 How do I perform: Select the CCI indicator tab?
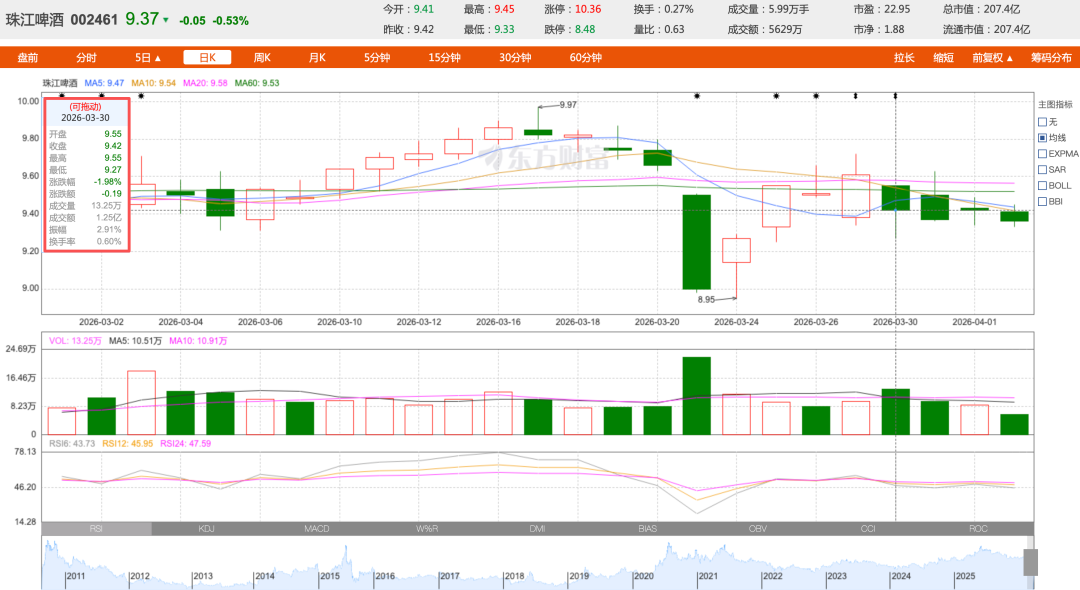tap(868, 529)
